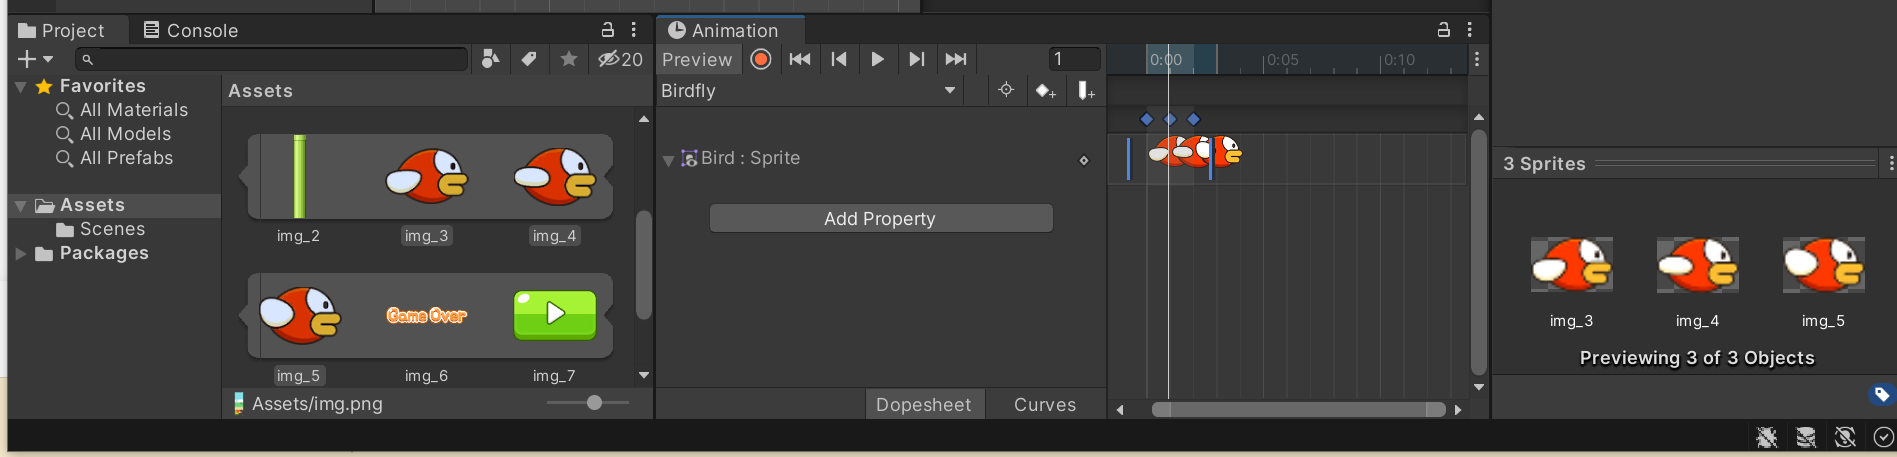The width and height of the screenshot is (1897, 457).
Task: Click the favorites star save-search icon
Action: [568, 59]
